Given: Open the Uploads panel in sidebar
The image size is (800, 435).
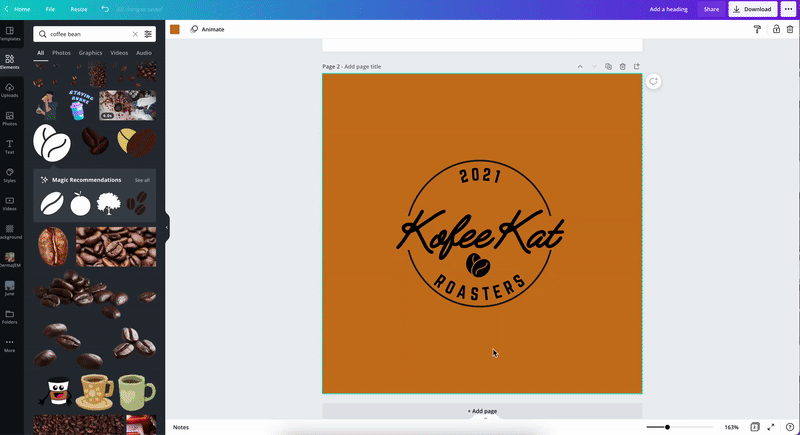Looking at the screenshot, I should coord(9,89).
